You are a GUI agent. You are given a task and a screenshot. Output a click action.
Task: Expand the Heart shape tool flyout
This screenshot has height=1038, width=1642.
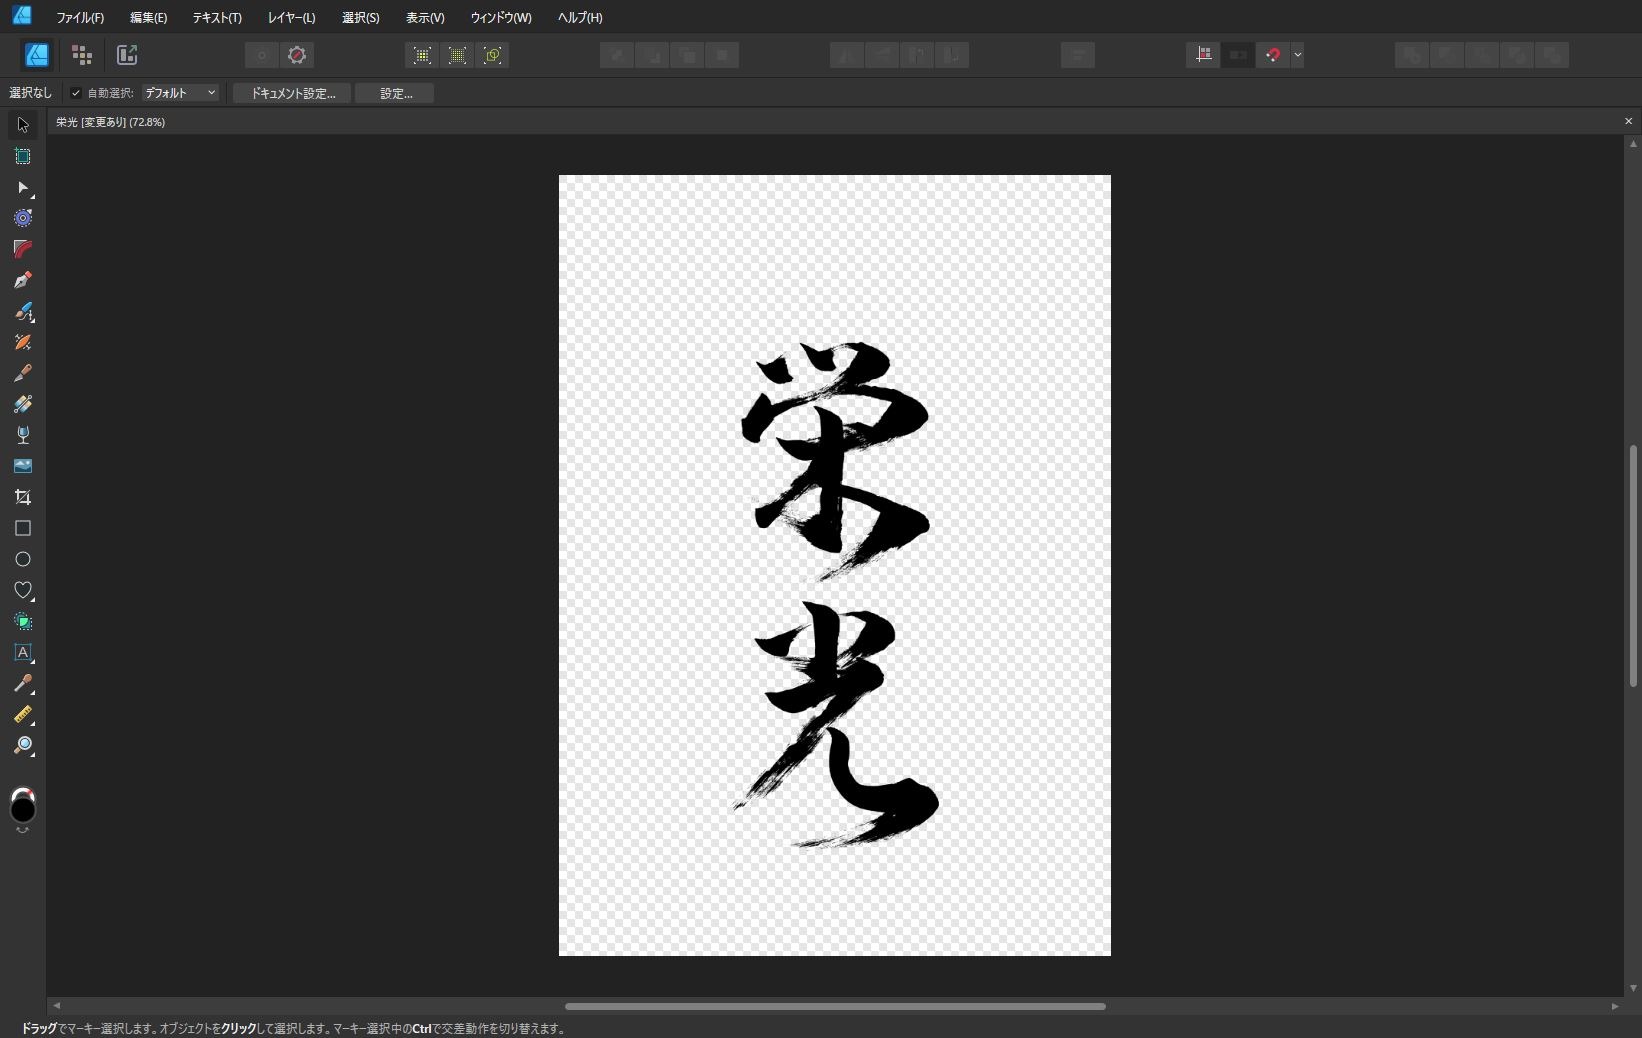23,591
